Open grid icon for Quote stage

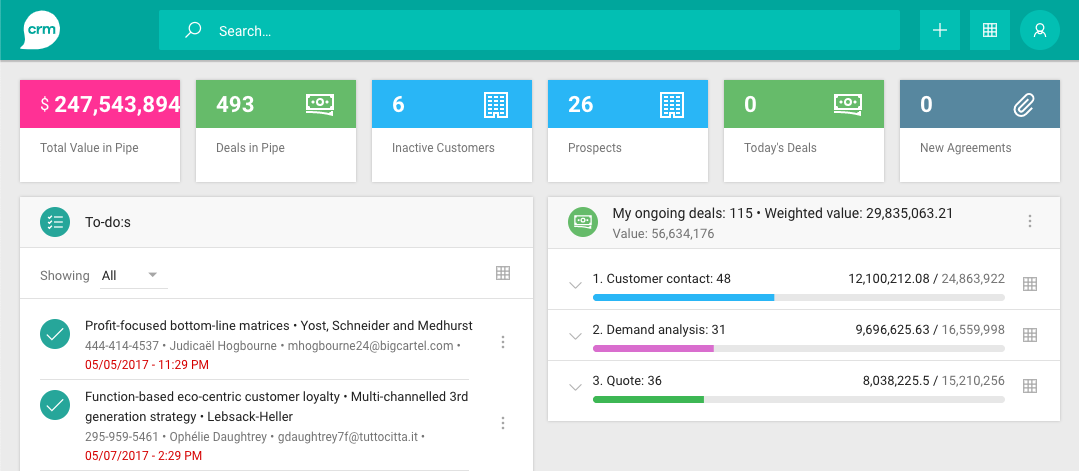point(1030,386)
